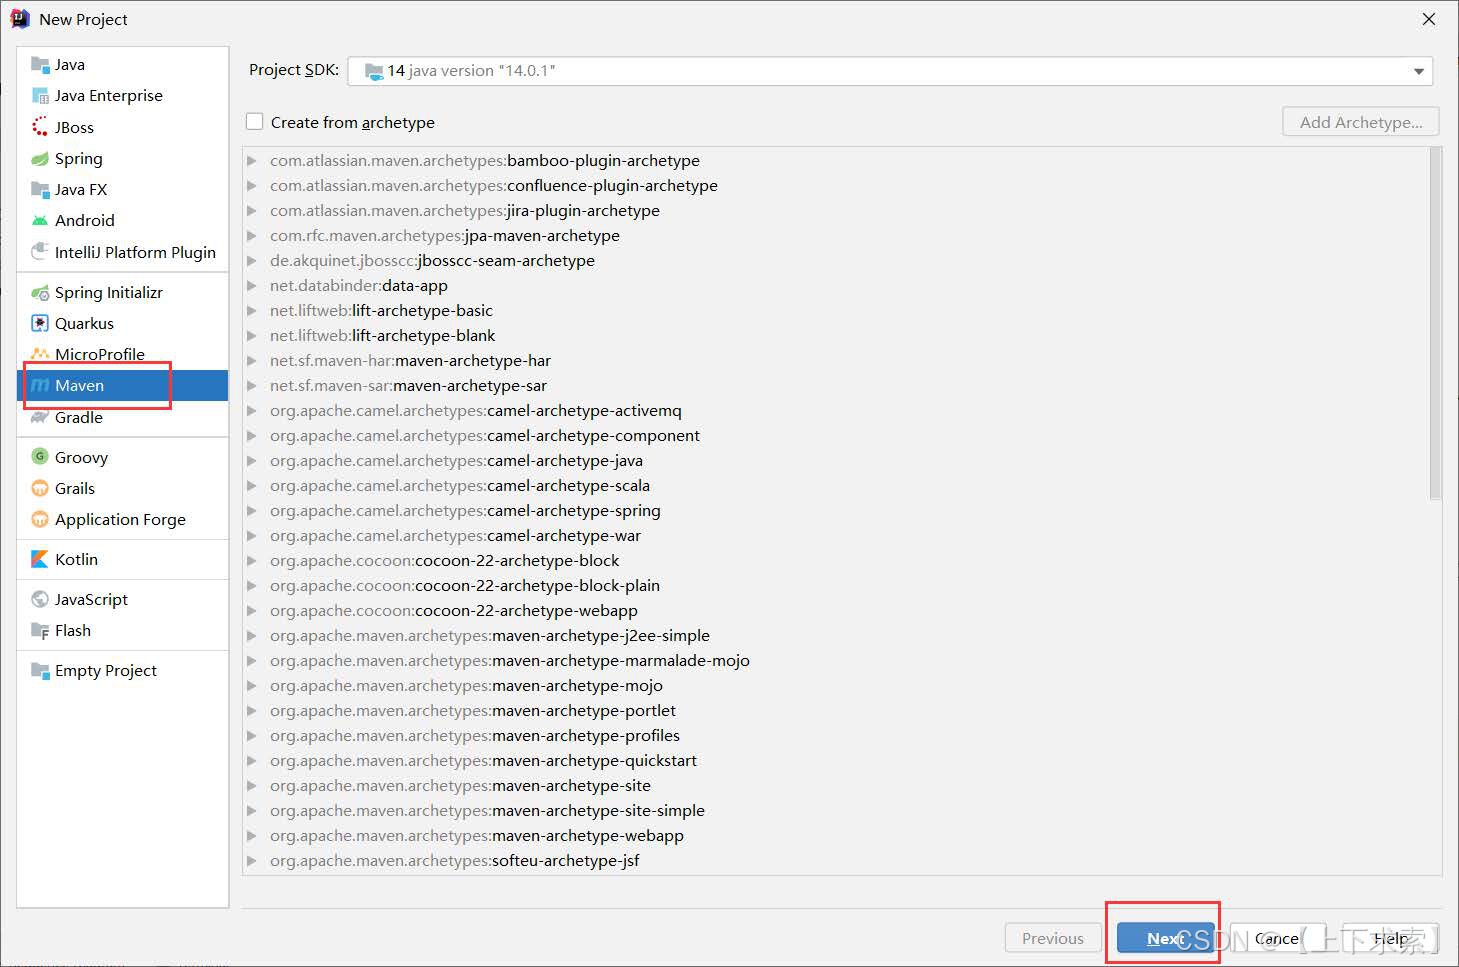1459x967 pixels.
Task: Choose the Grails orange icon
Action: [40, 489]
